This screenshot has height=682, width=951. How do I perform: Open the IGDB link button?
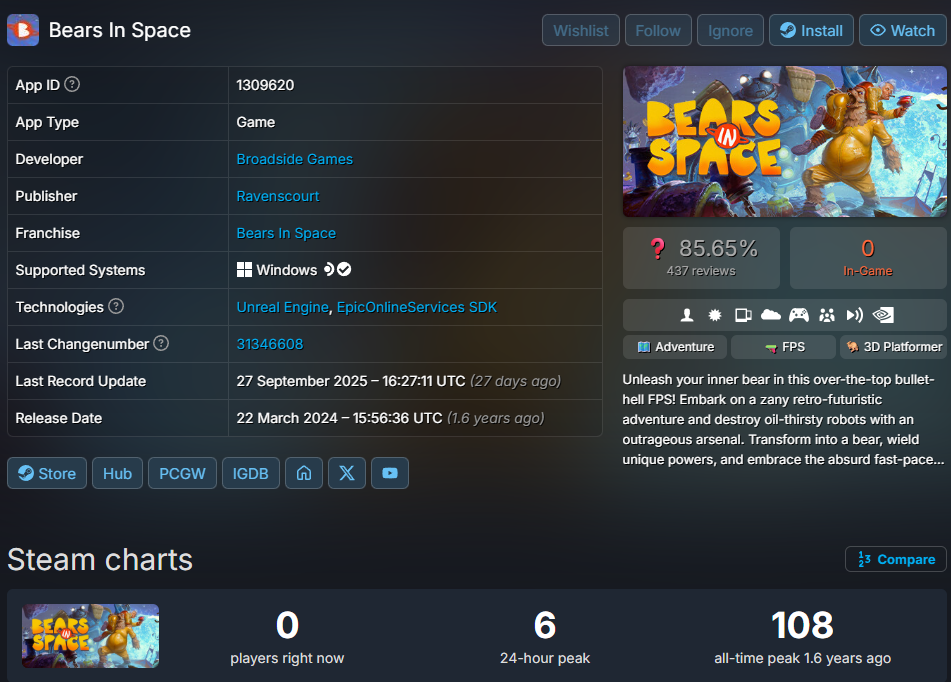click(x=250, y=473)
